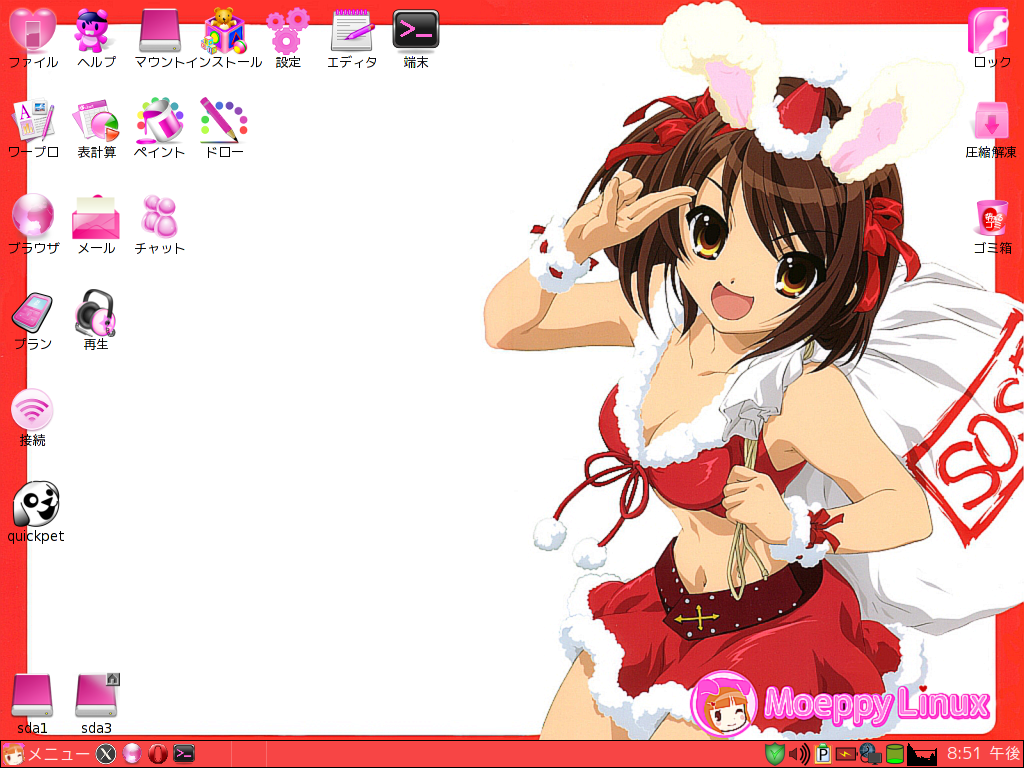Image resolution: width=1024 pixels, height=768 pixels.
Task: Click the green shield firewall tray icon
Action: click(x=774, y=754)
